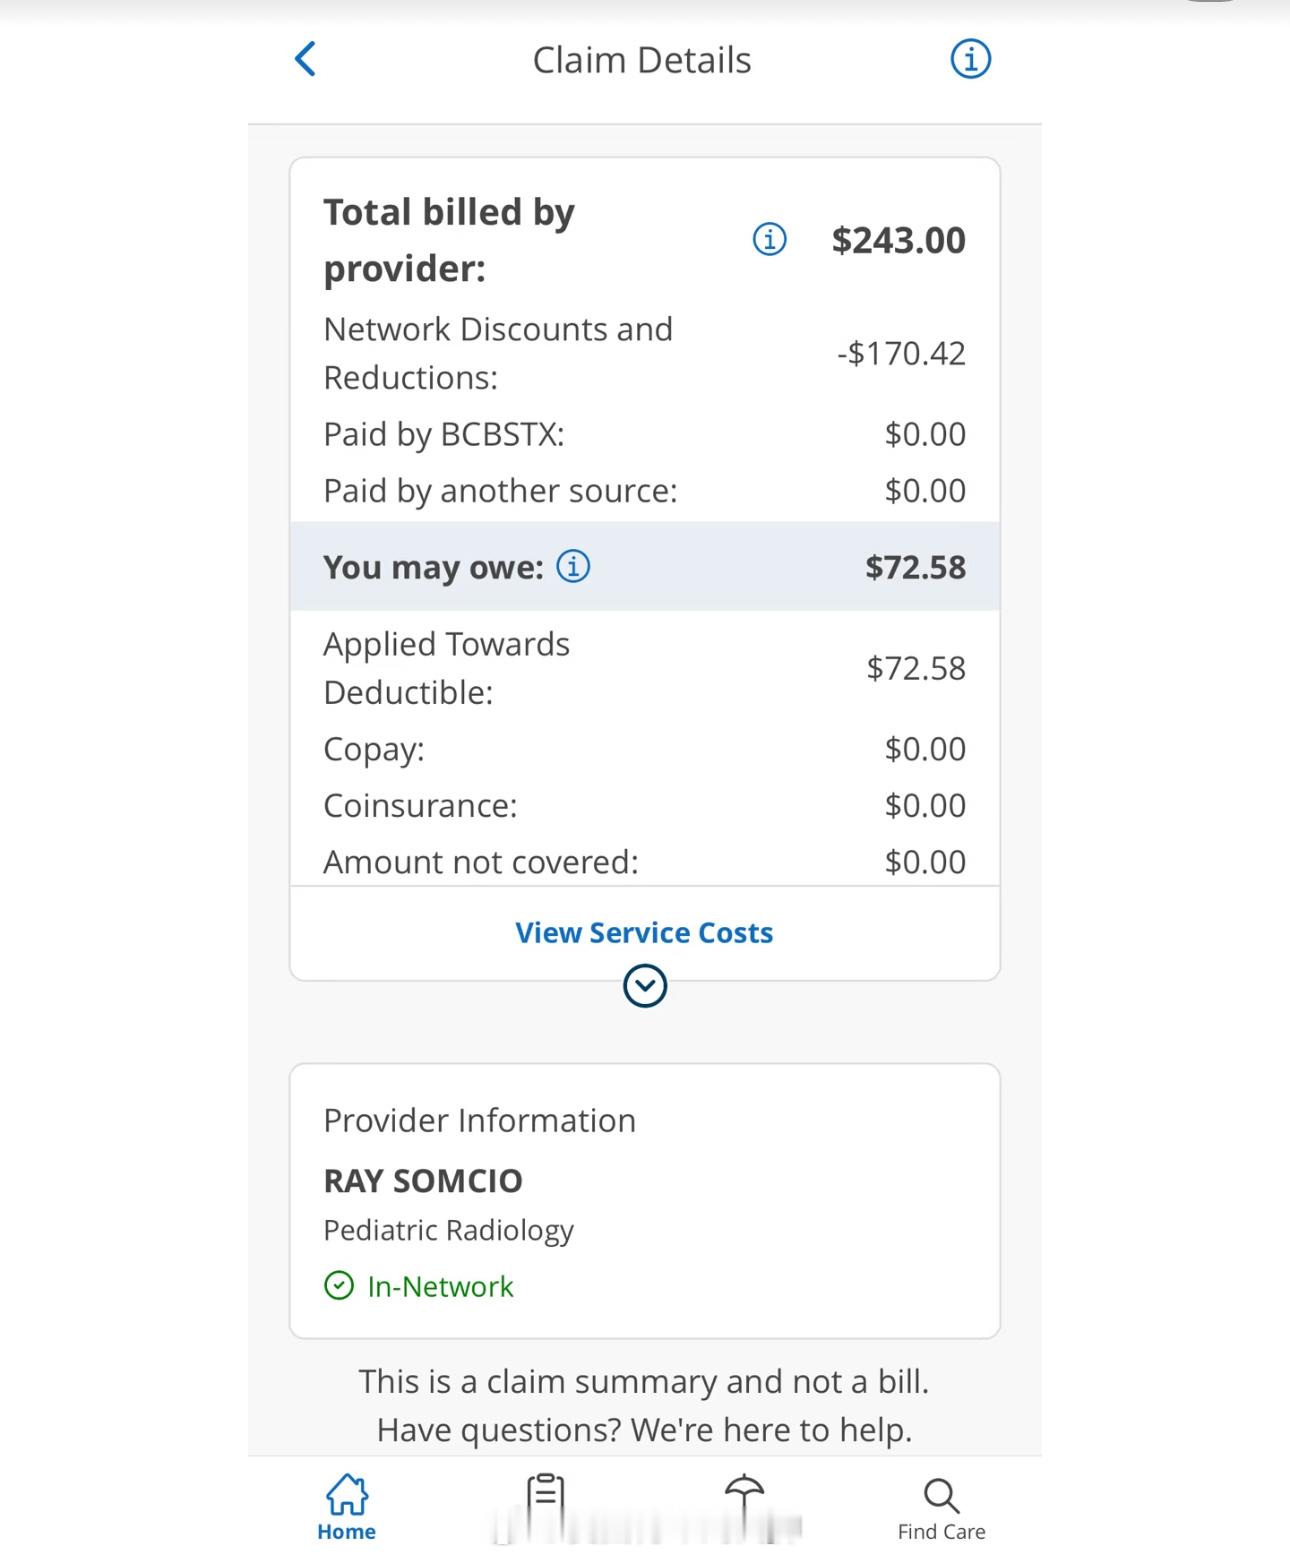1290x1558 pixels.
Task: Tap the Claim Details page title
Action: pos(641,60)
